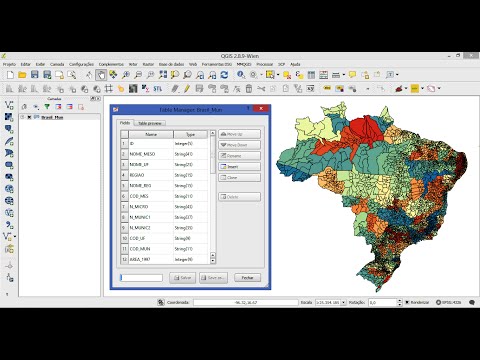This screenshot has width=480, height=360.
Task: Click the deselect features icon
Action: [x=287, y=75]
